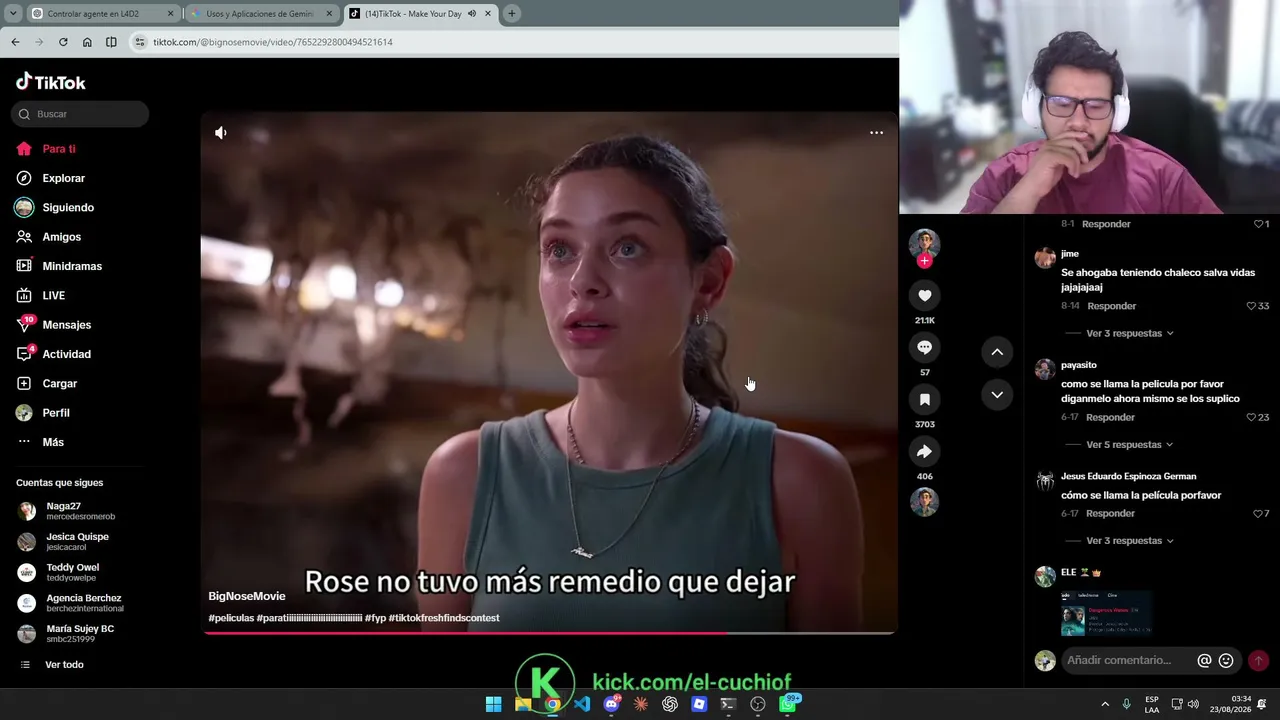1280x720 pixels.
Task: Go to the next video with down arrow
Action: (x=997, y=395)
